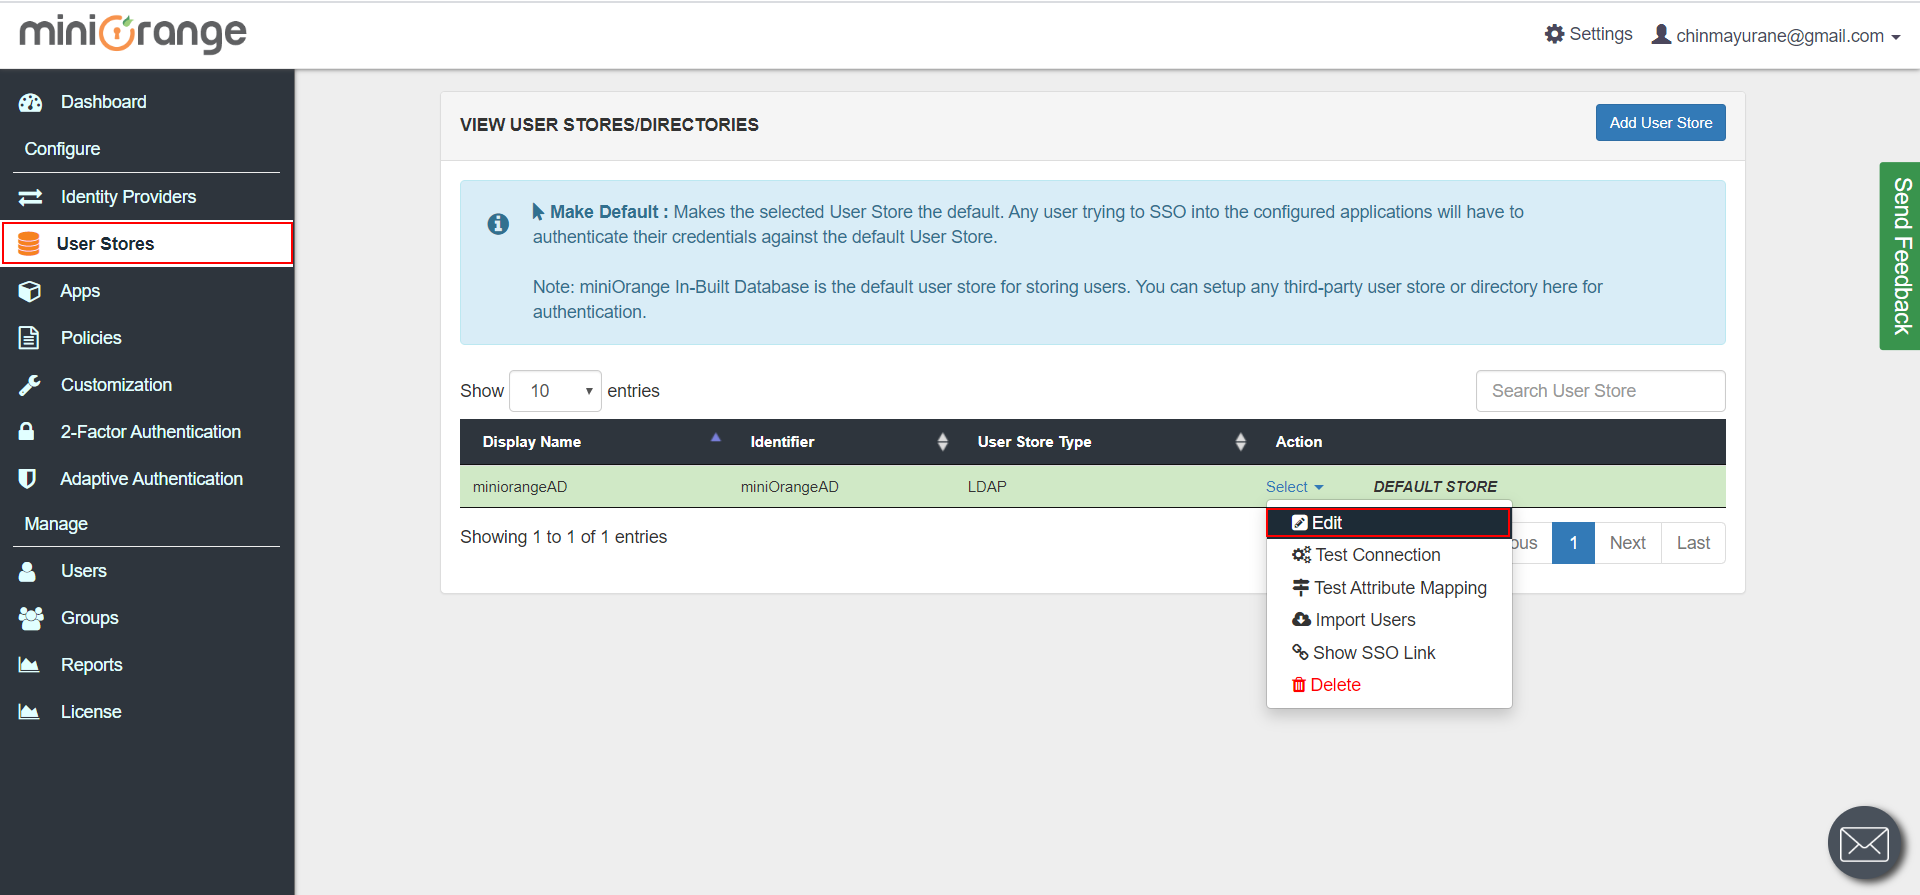
Task: Click the Test Connection gears icon
Action: point(1301,555)
